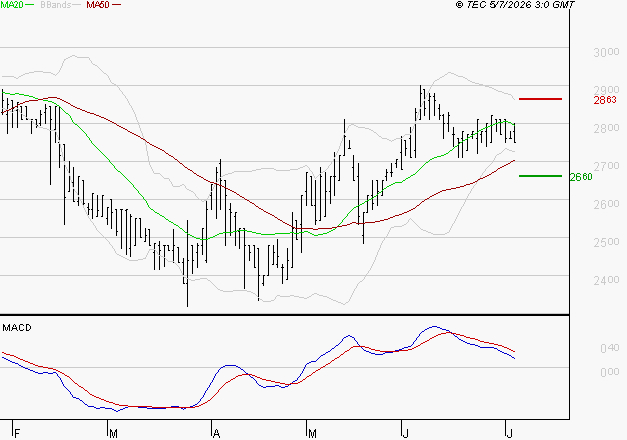Click the TEC 5/7/2026 timestamp text
This screenshot has width=627, height=440.
coord(515,5)
